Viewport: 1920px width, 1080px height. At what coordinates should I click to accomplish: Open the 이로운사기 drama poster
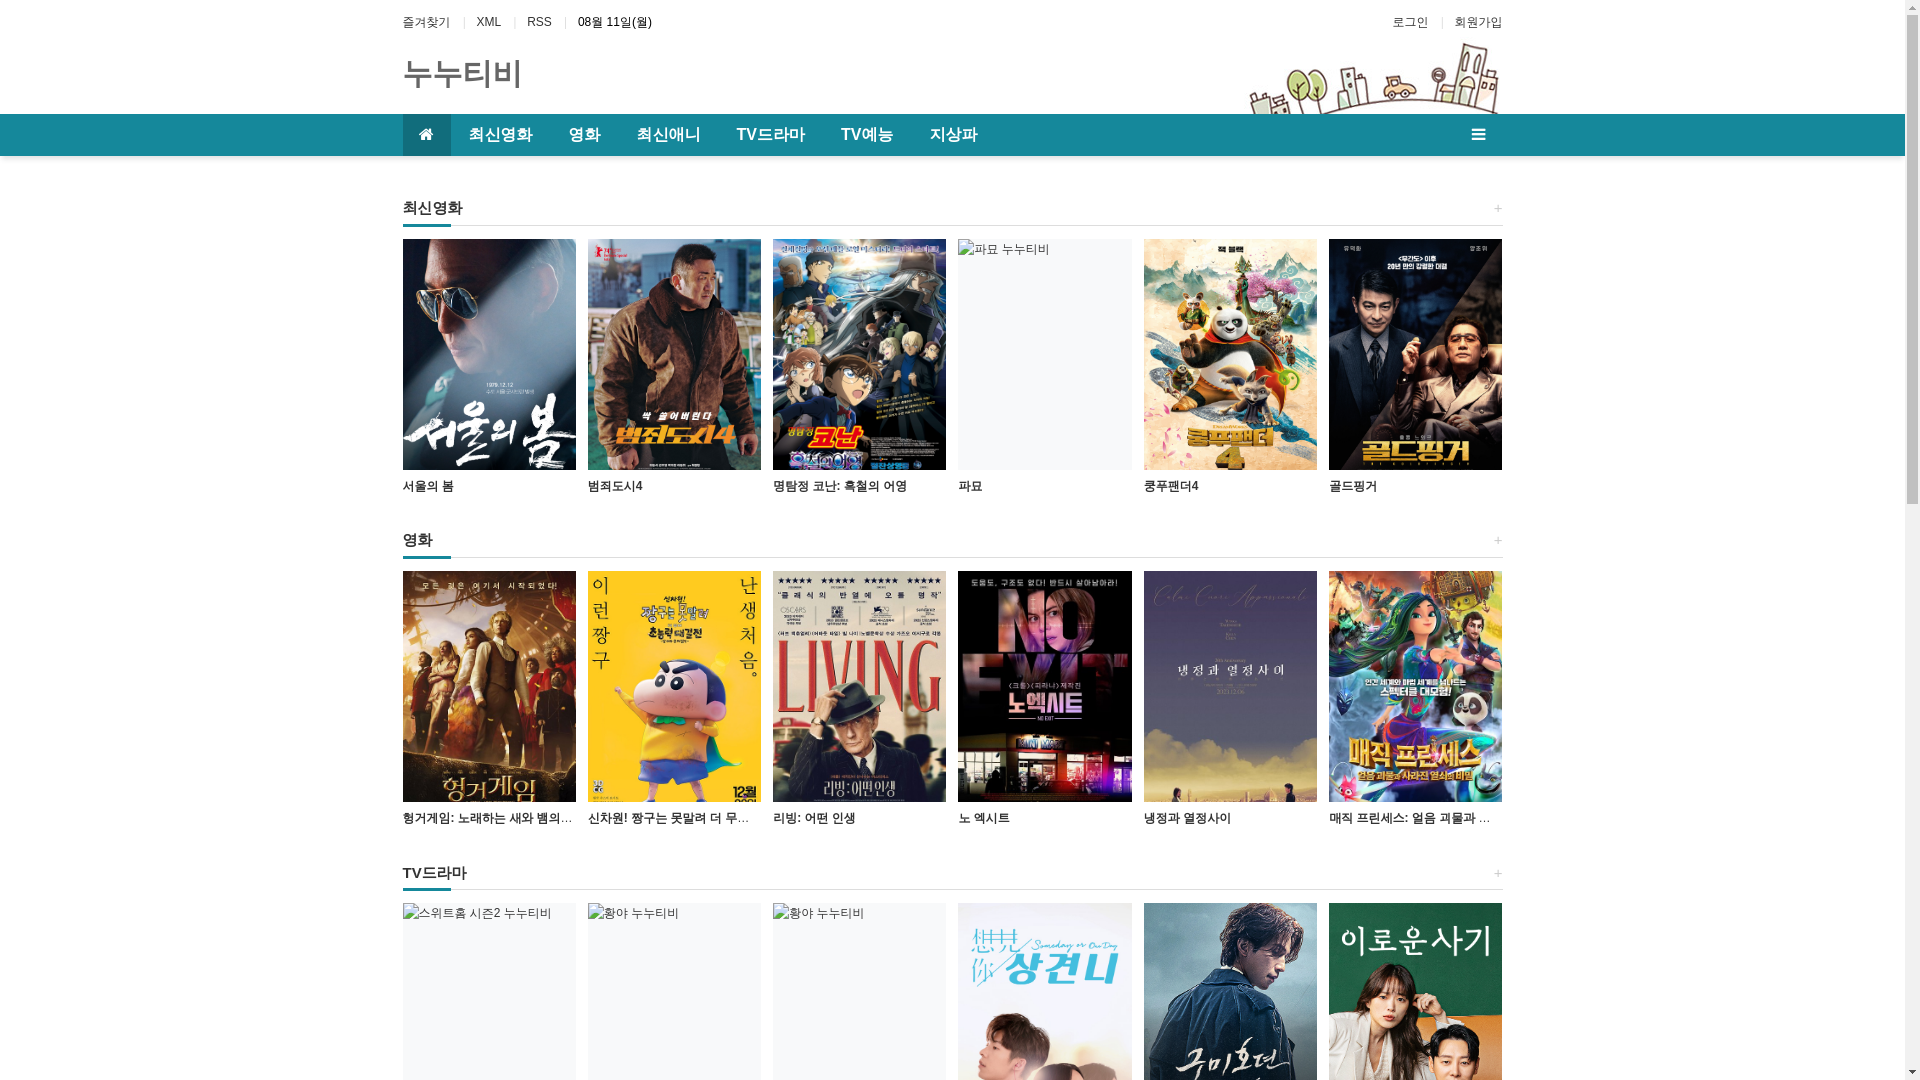1415,991
